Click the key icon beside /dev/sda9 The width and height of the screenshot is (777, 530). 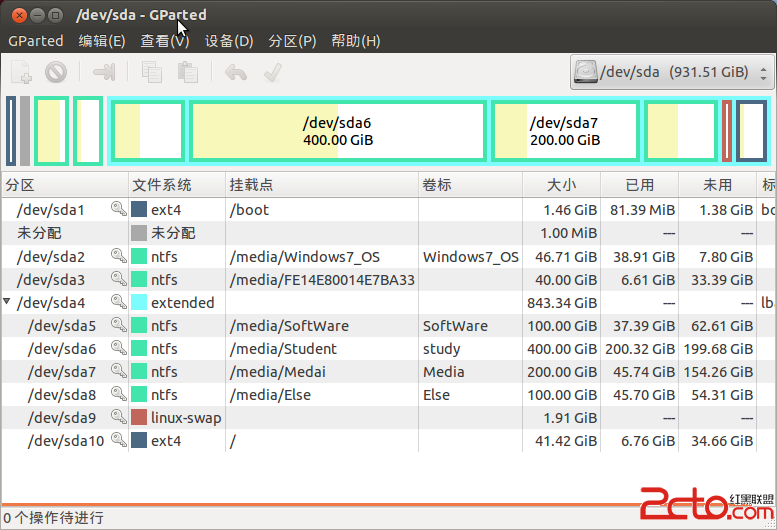118,417
